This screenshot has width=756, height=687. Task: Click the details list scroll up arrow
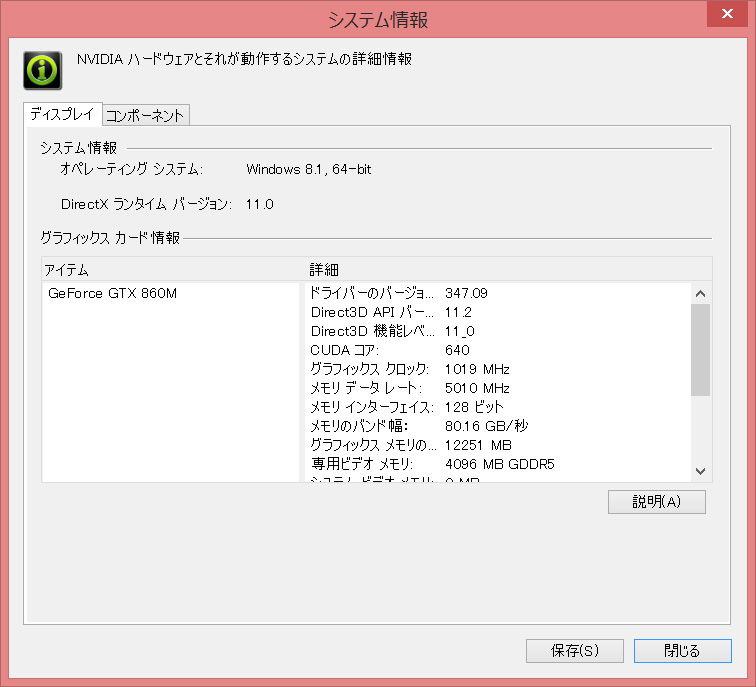[x=701, y=293]
